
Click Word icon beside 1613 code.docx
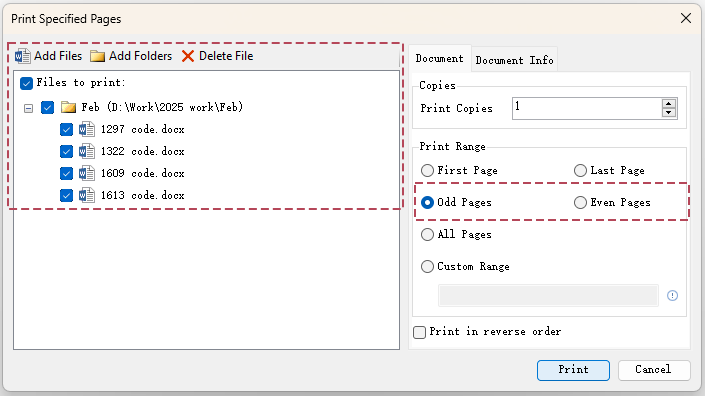[x=87, y=196]
